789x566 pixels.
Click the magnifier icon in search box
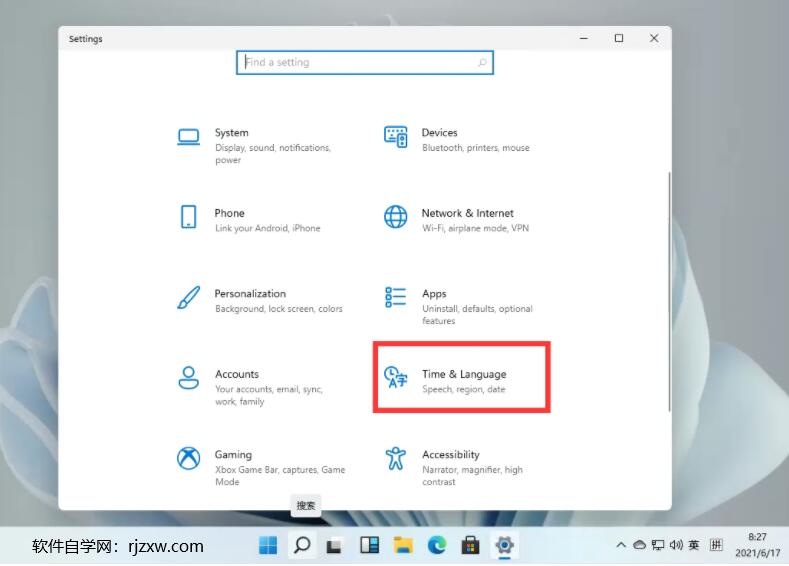point(482,62)
